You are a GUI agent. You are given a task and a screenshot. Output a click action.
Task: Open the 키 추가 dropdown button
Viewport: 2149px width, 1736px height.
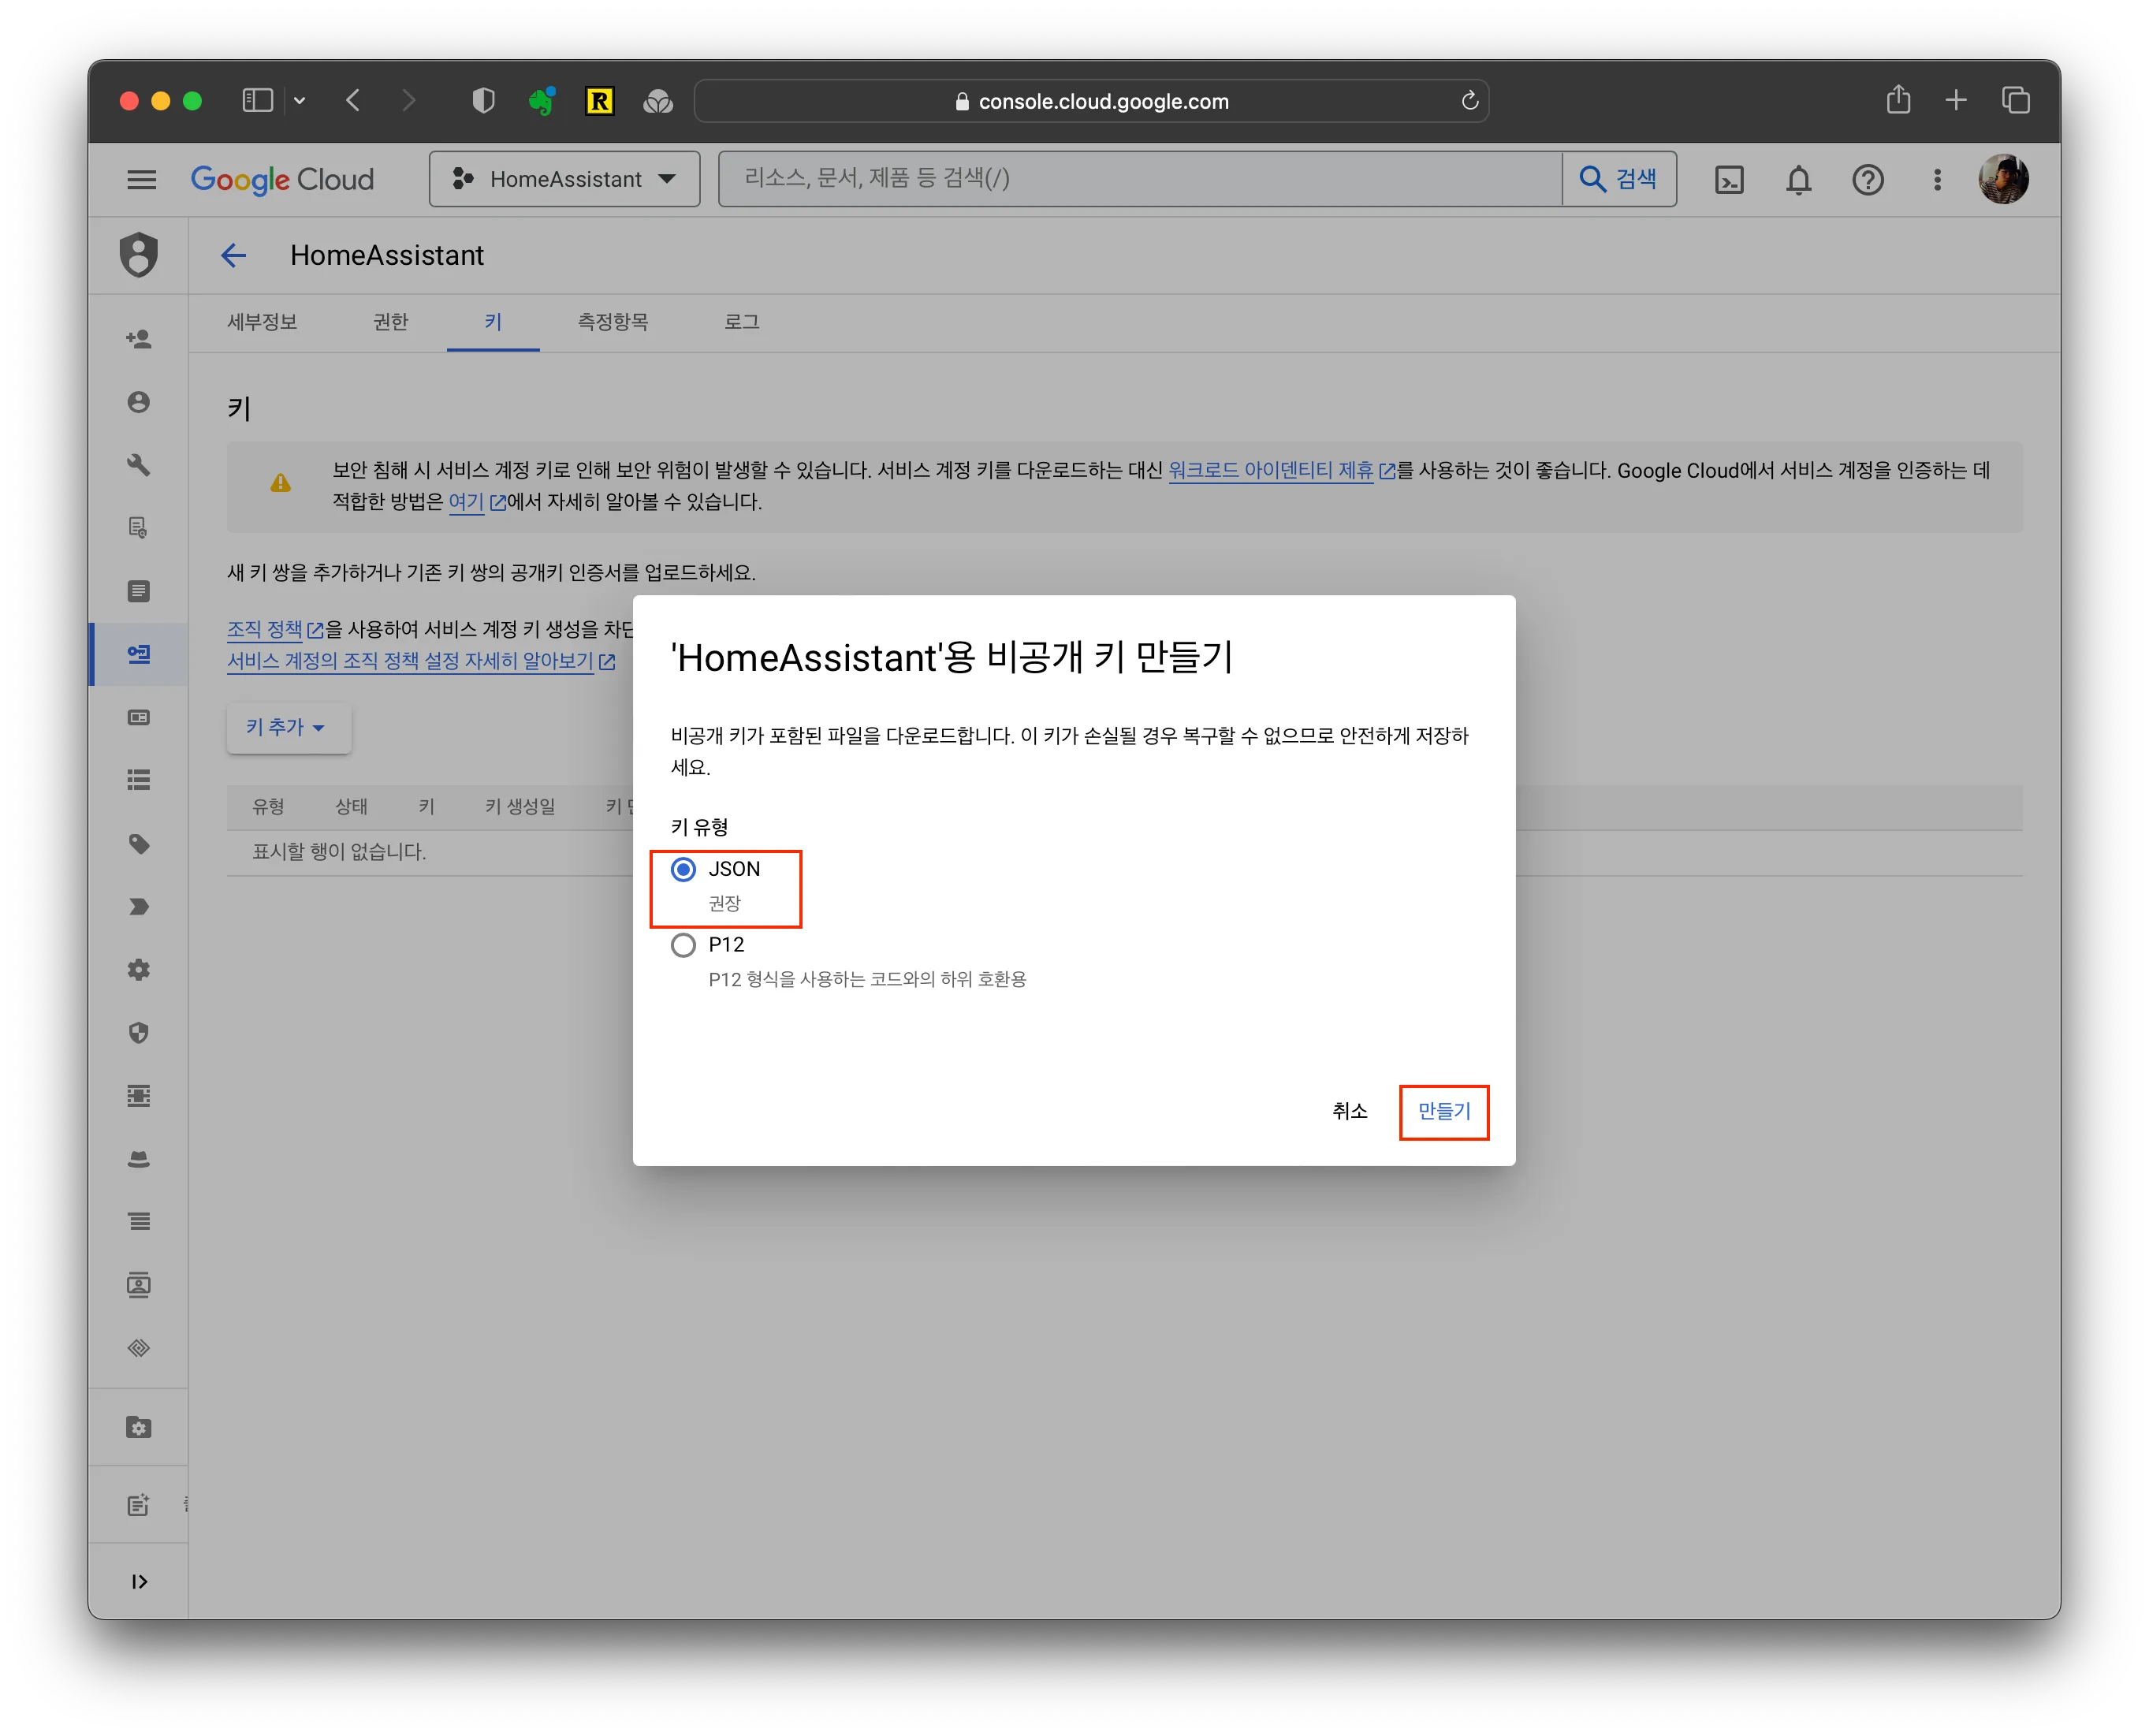tap(288, 727)
